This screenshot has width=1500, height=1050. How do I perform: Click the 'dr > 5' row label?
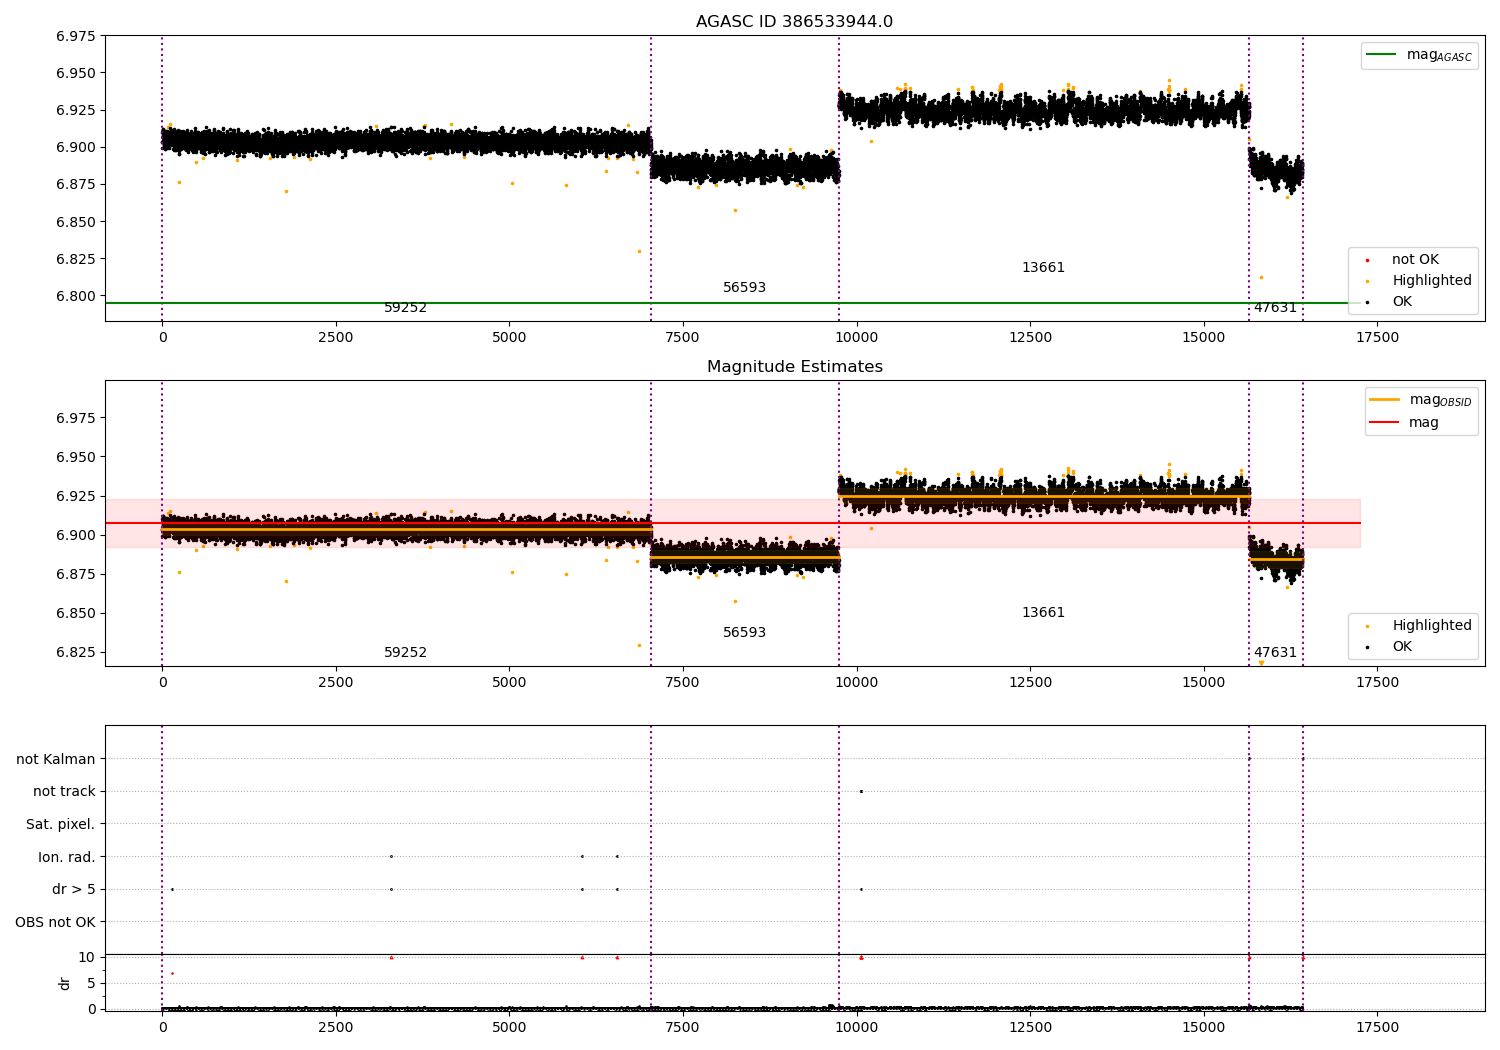[74, 889]
